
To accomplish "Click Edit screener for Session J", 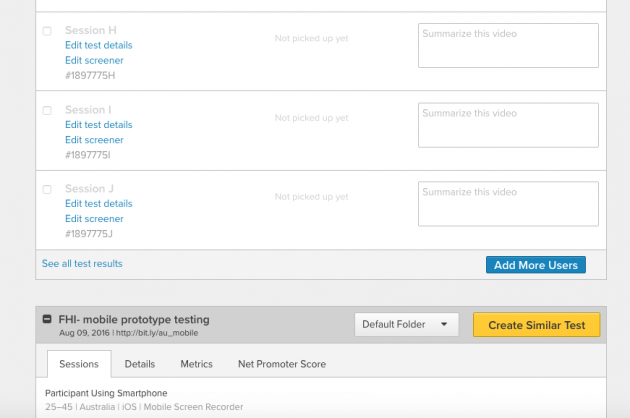I will (x=94, y=219).
